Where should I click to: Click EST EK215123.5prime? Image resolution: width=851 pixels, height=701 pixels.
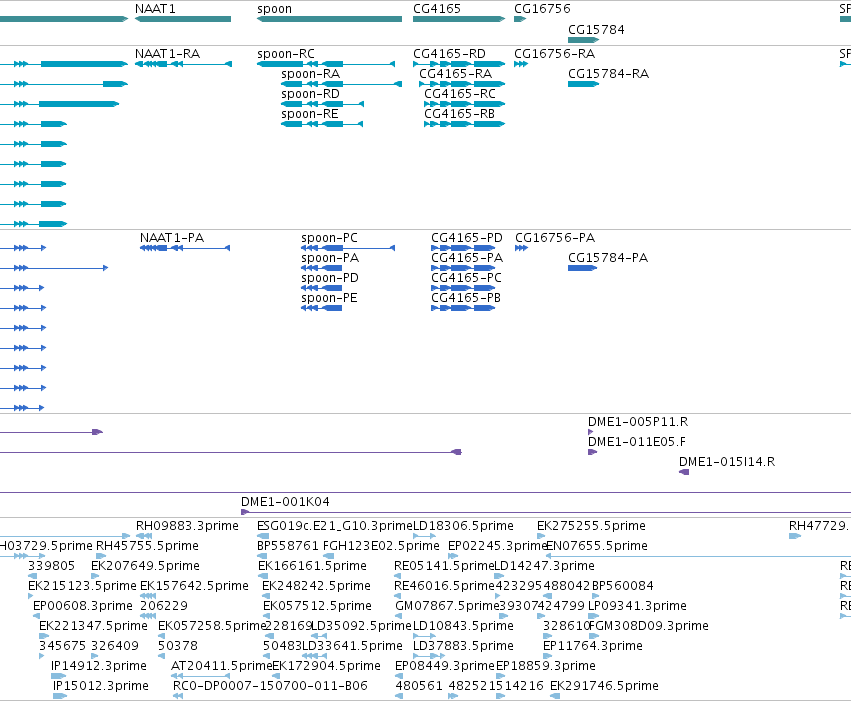pos(82,587)
